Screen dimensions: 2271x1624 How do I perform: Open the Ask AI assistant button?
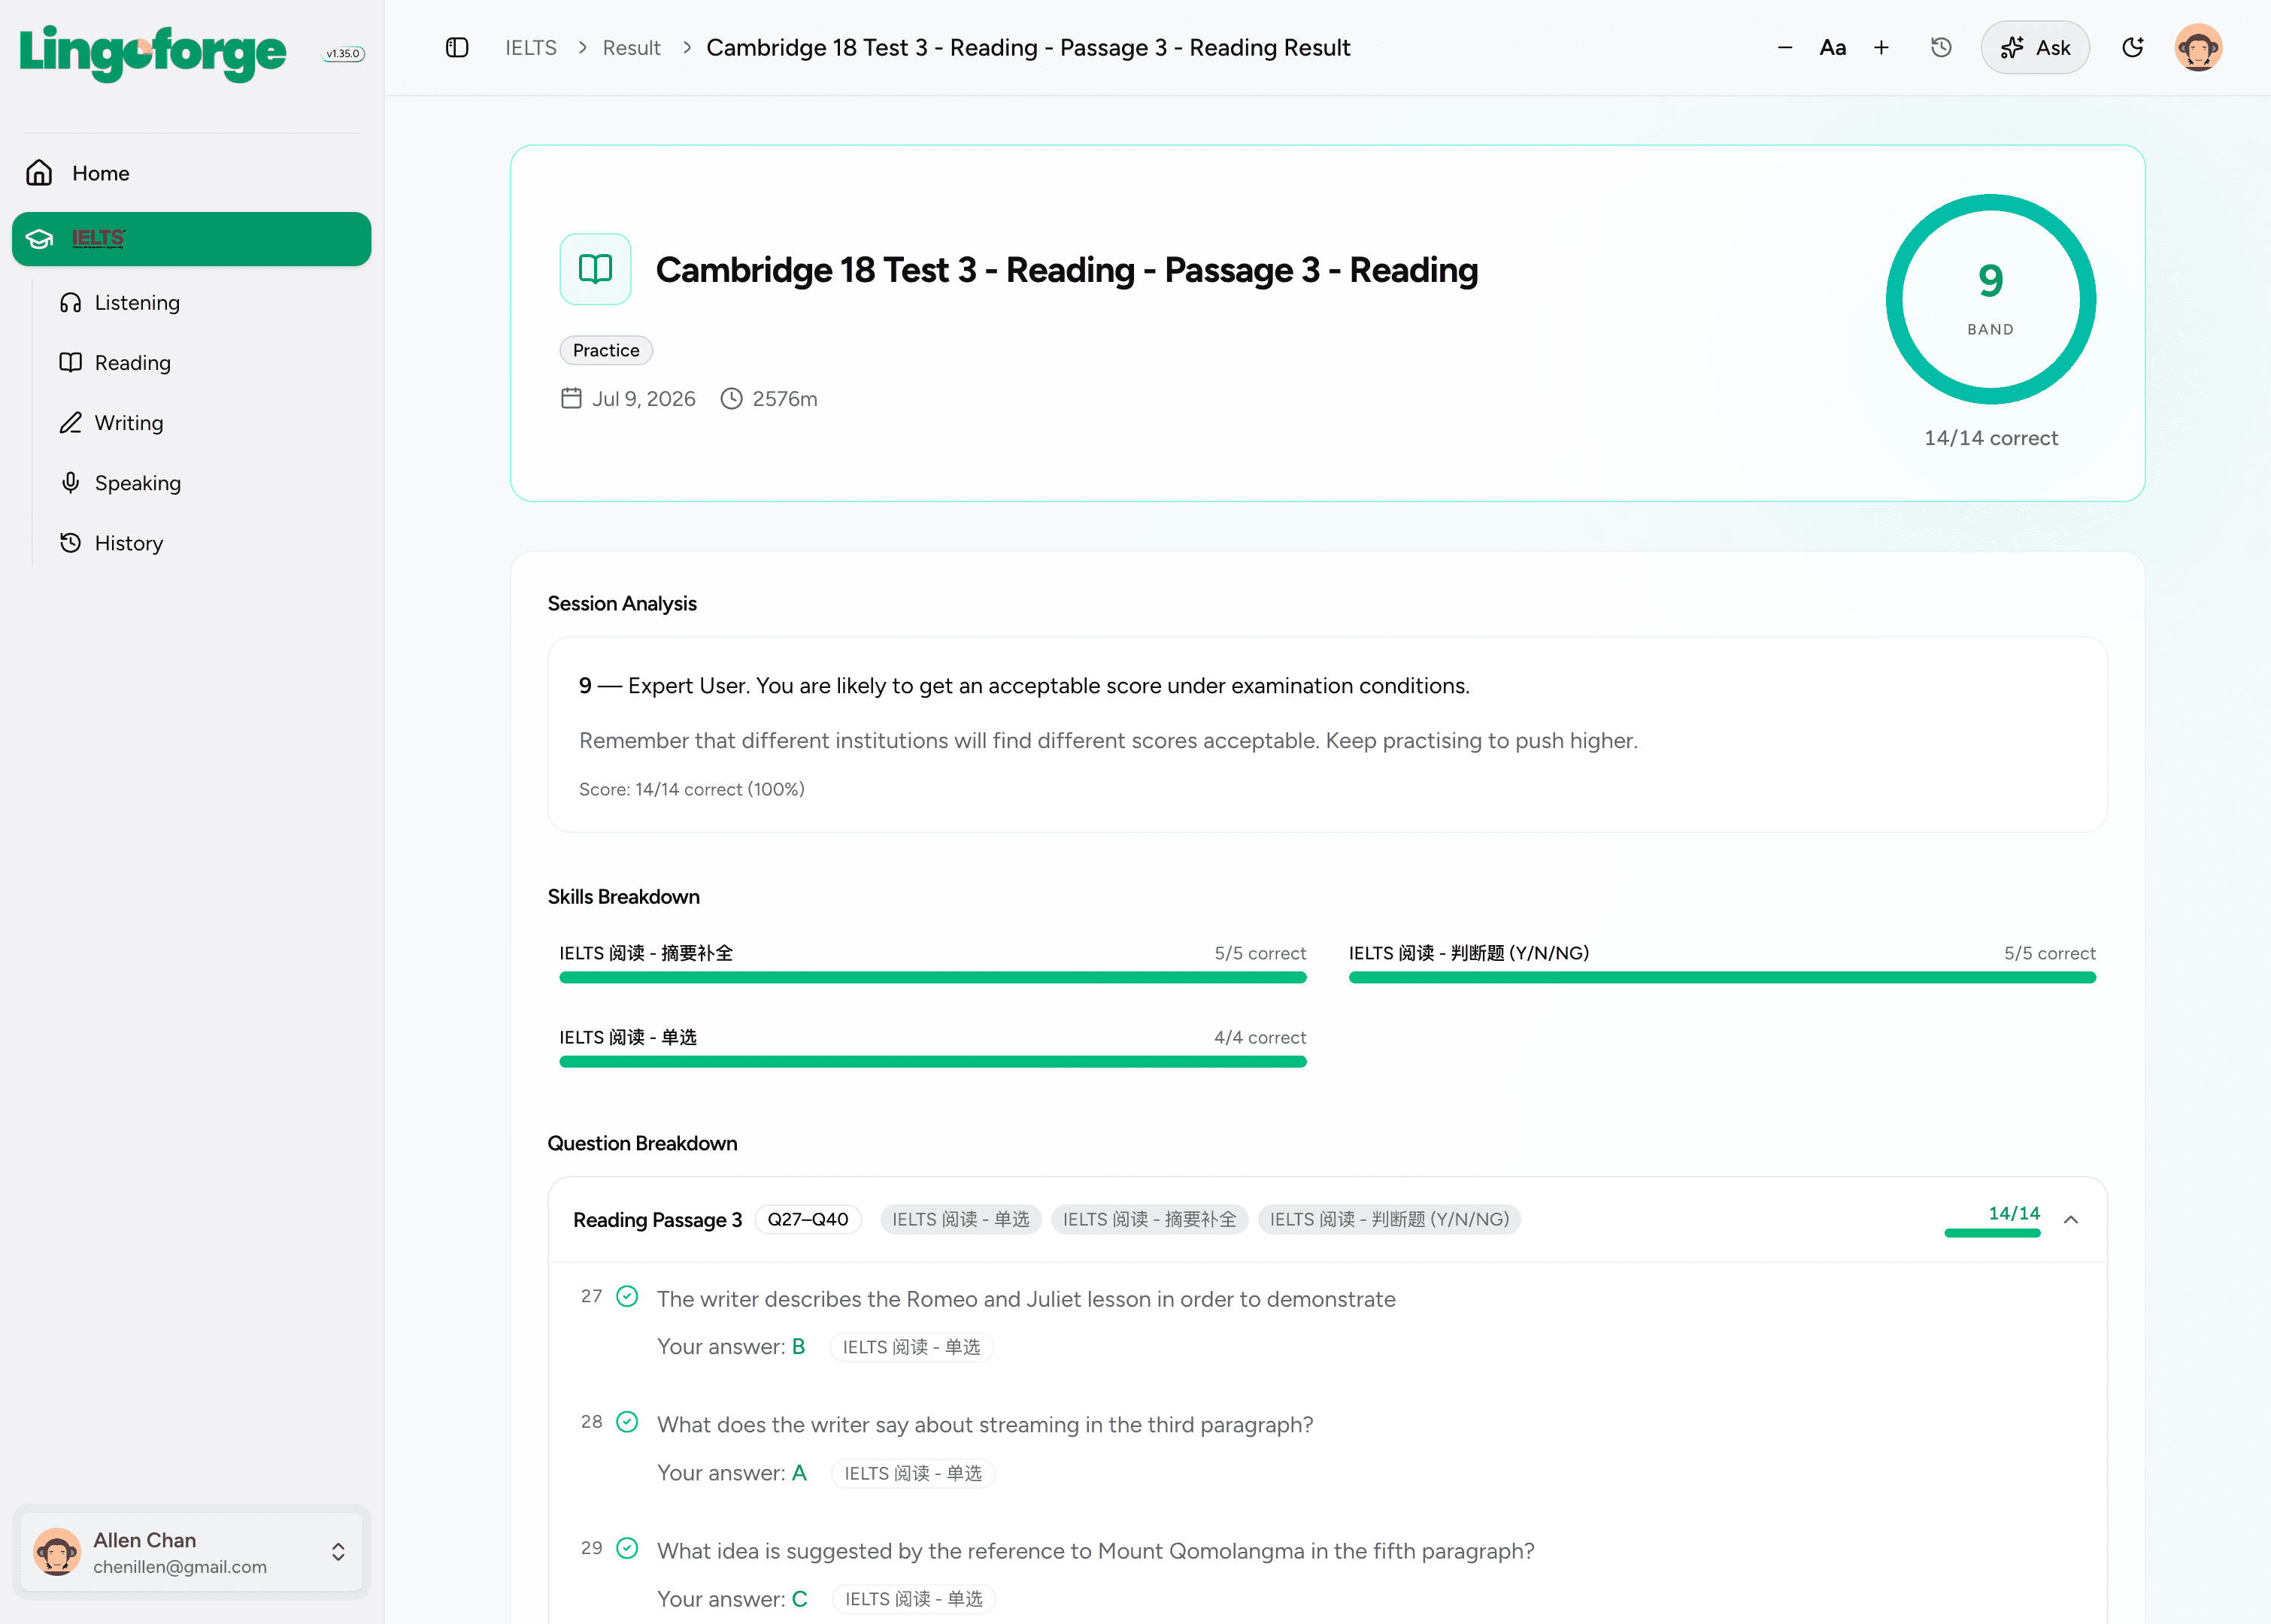[x=2035, y=48]
